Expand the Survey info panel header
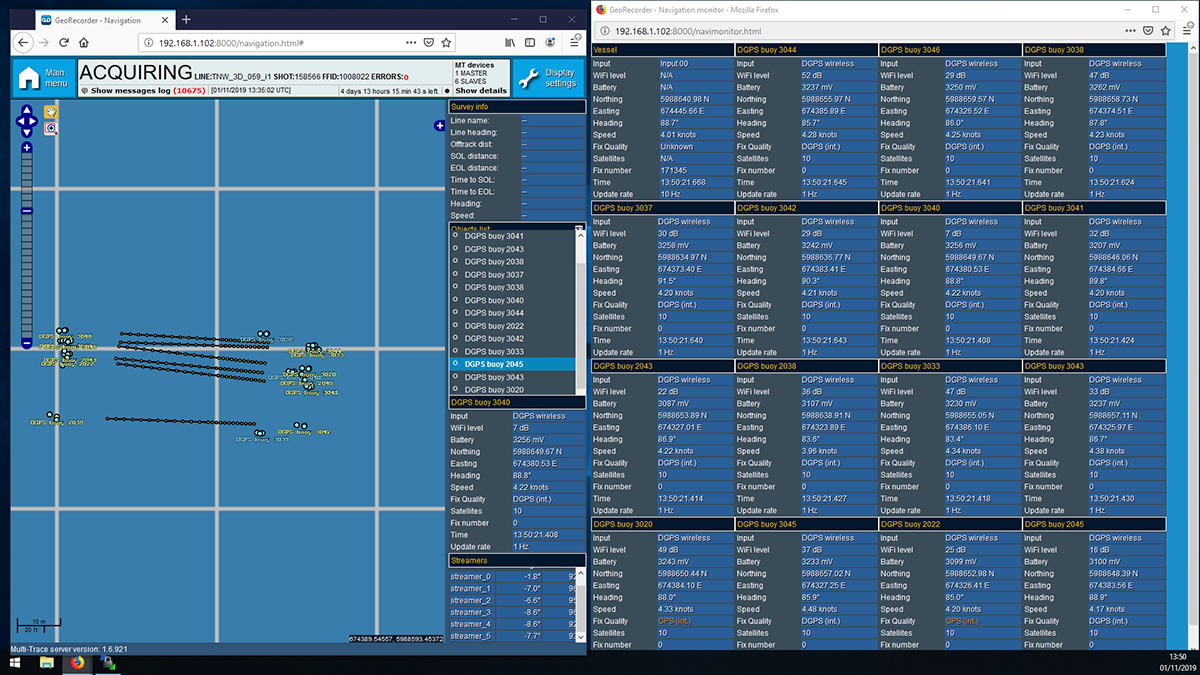The height and width of the screenshot is (675, 1200). pos(516,106)
